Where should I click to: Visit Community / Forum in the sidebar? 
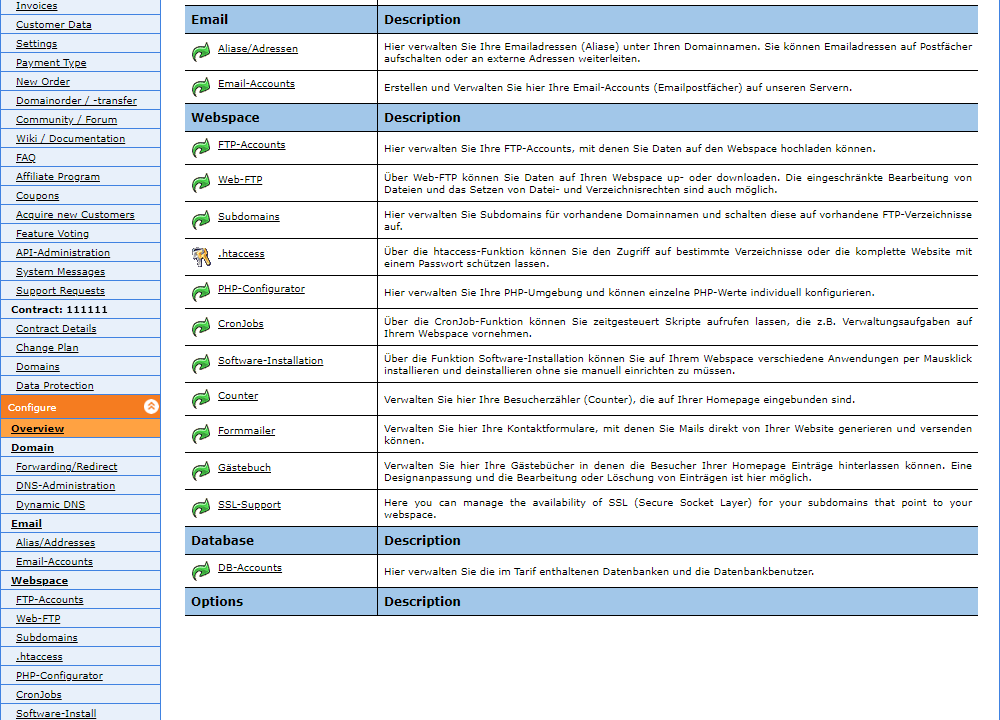(x=66, y=120)
